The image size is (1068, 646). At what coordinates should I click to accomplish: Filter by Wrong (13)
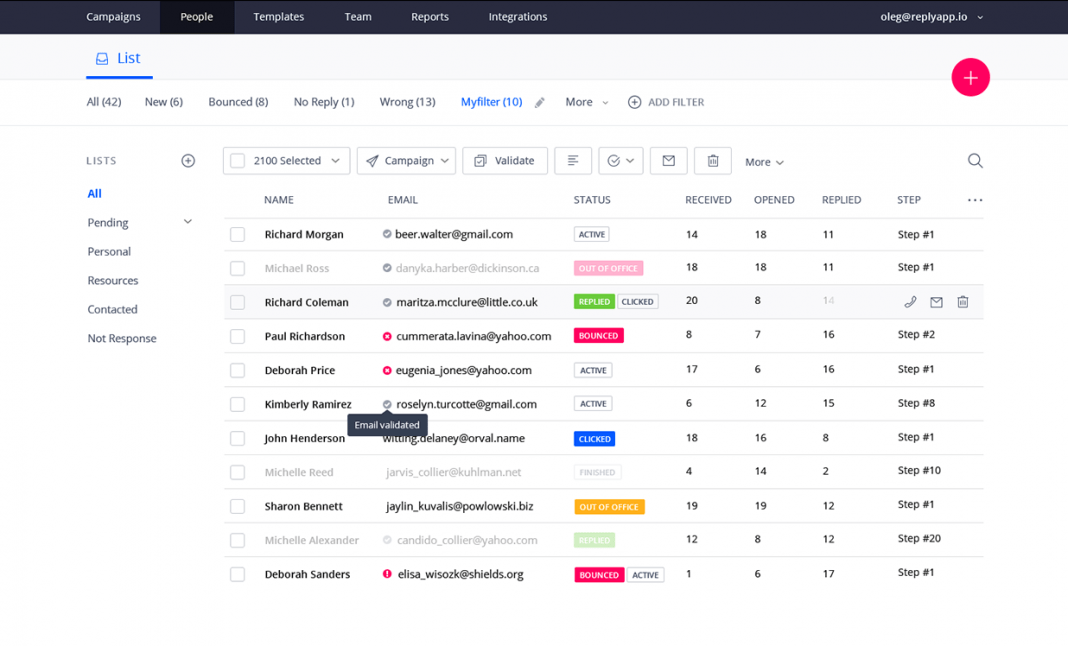407,102
